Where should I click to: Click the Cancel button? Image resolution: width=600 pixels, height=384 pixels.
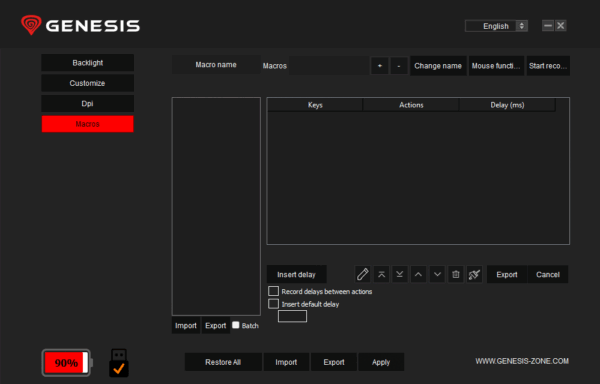click(548, 274)
